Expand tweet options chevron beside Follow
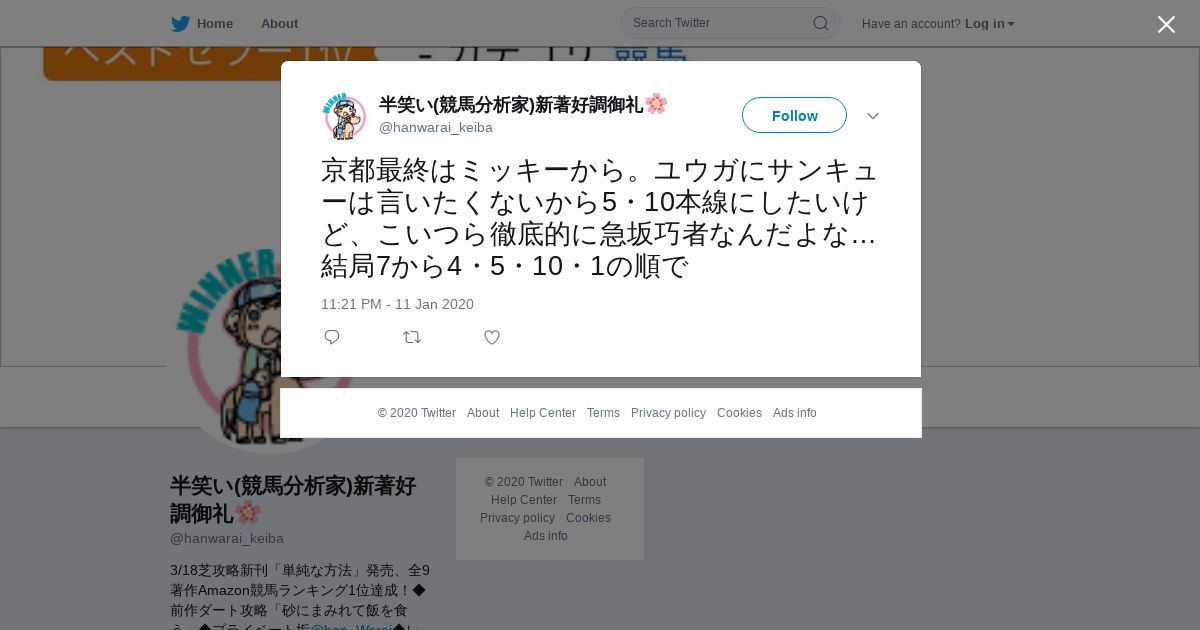 coord(873,116)
